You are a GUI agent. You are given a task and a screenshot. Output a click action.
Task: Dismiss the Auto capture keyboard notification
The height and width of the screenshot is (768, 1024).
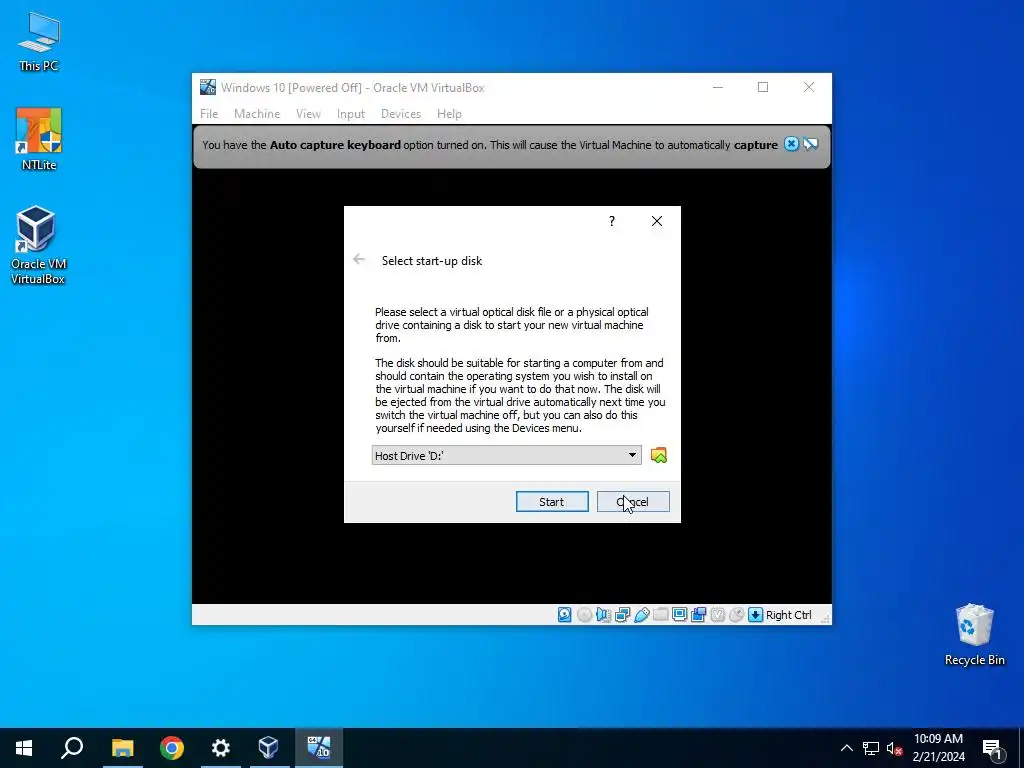click(x=791, y=144)
